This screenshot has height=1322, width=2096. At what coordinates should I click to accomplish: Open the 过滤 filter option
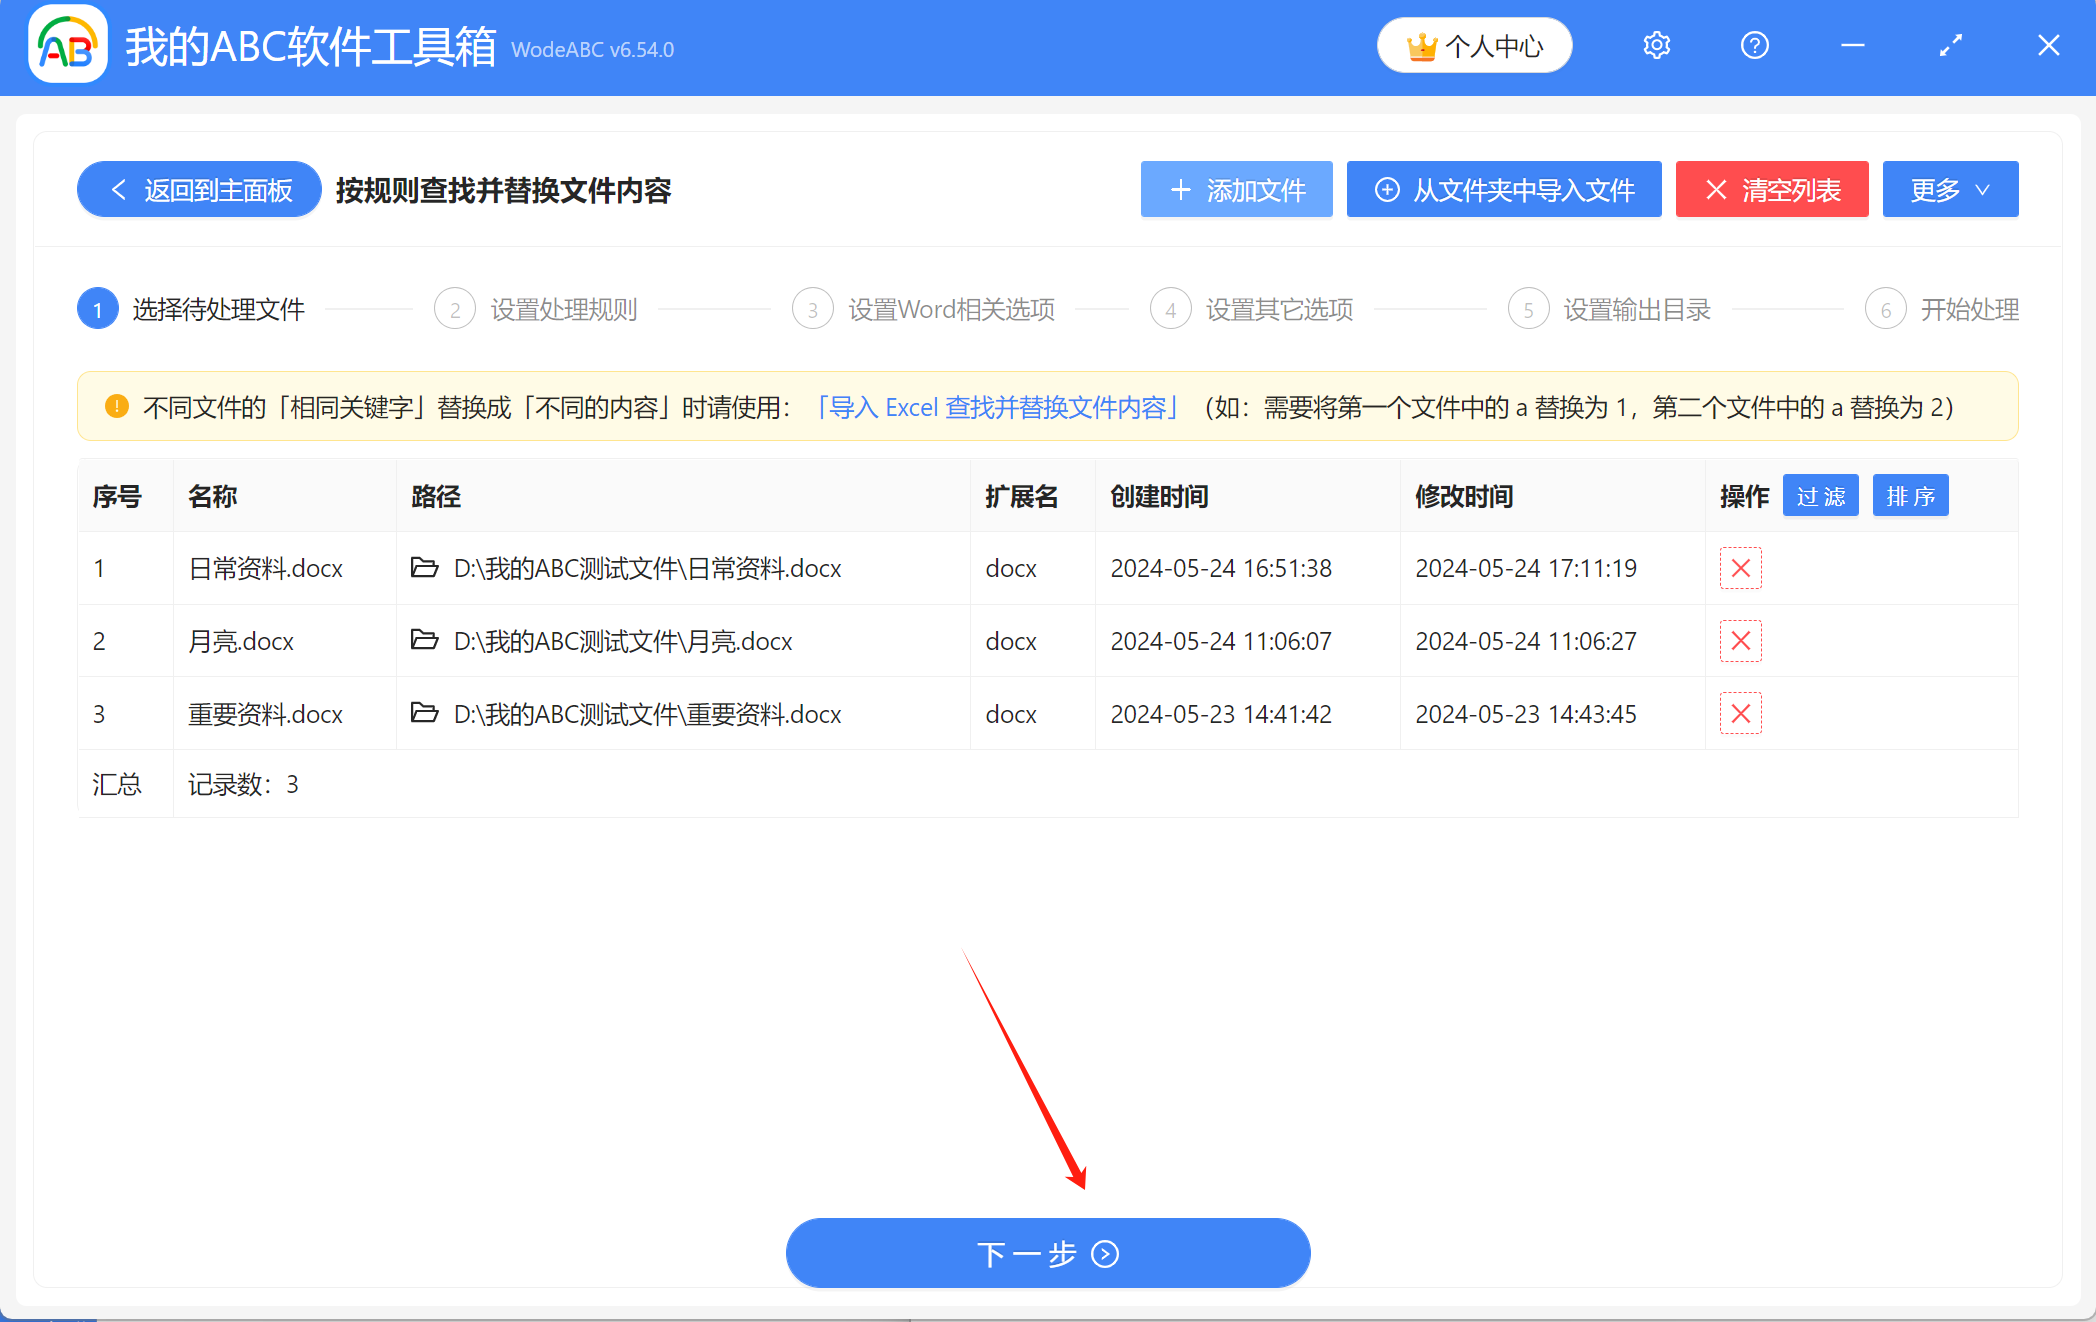[1820, 495]
